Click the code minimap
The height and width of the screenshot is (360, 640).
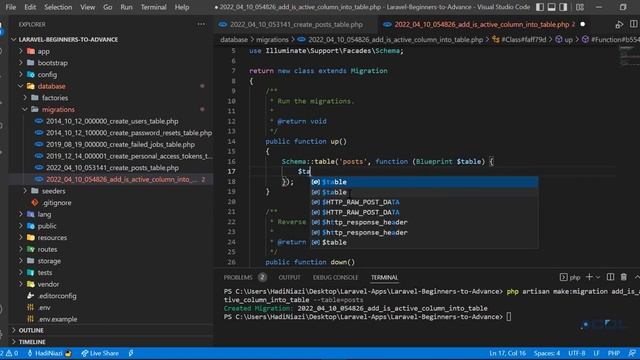629,56
